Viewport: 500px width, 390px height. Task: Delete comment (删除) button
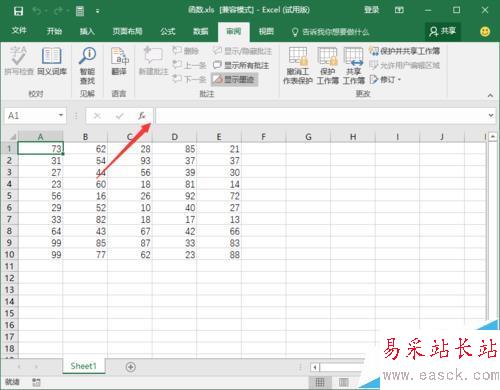[x=185, y=51]
